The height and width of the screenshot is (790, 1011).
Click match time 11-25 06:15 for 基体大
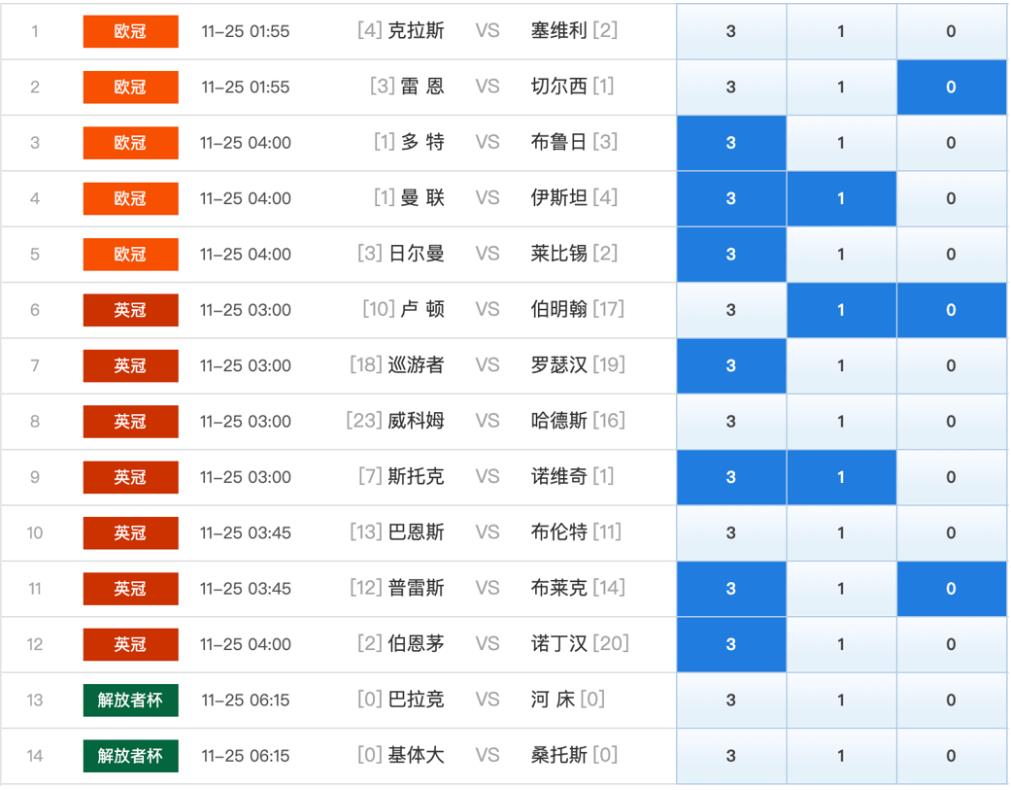pyautogui.click(x=246, y=756)
